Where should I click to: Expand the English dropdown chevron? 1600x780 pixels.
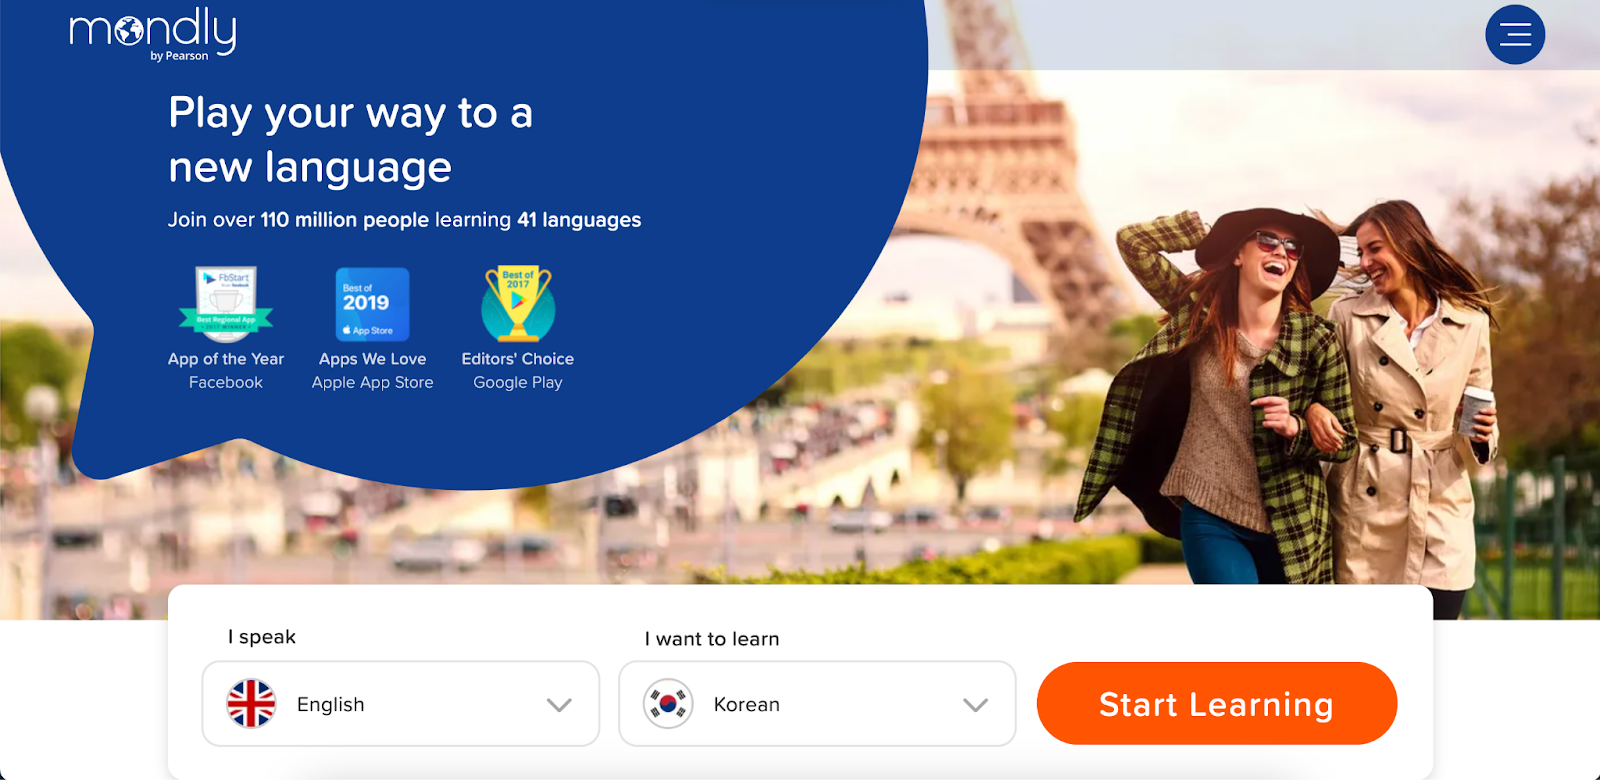(559, 705)
